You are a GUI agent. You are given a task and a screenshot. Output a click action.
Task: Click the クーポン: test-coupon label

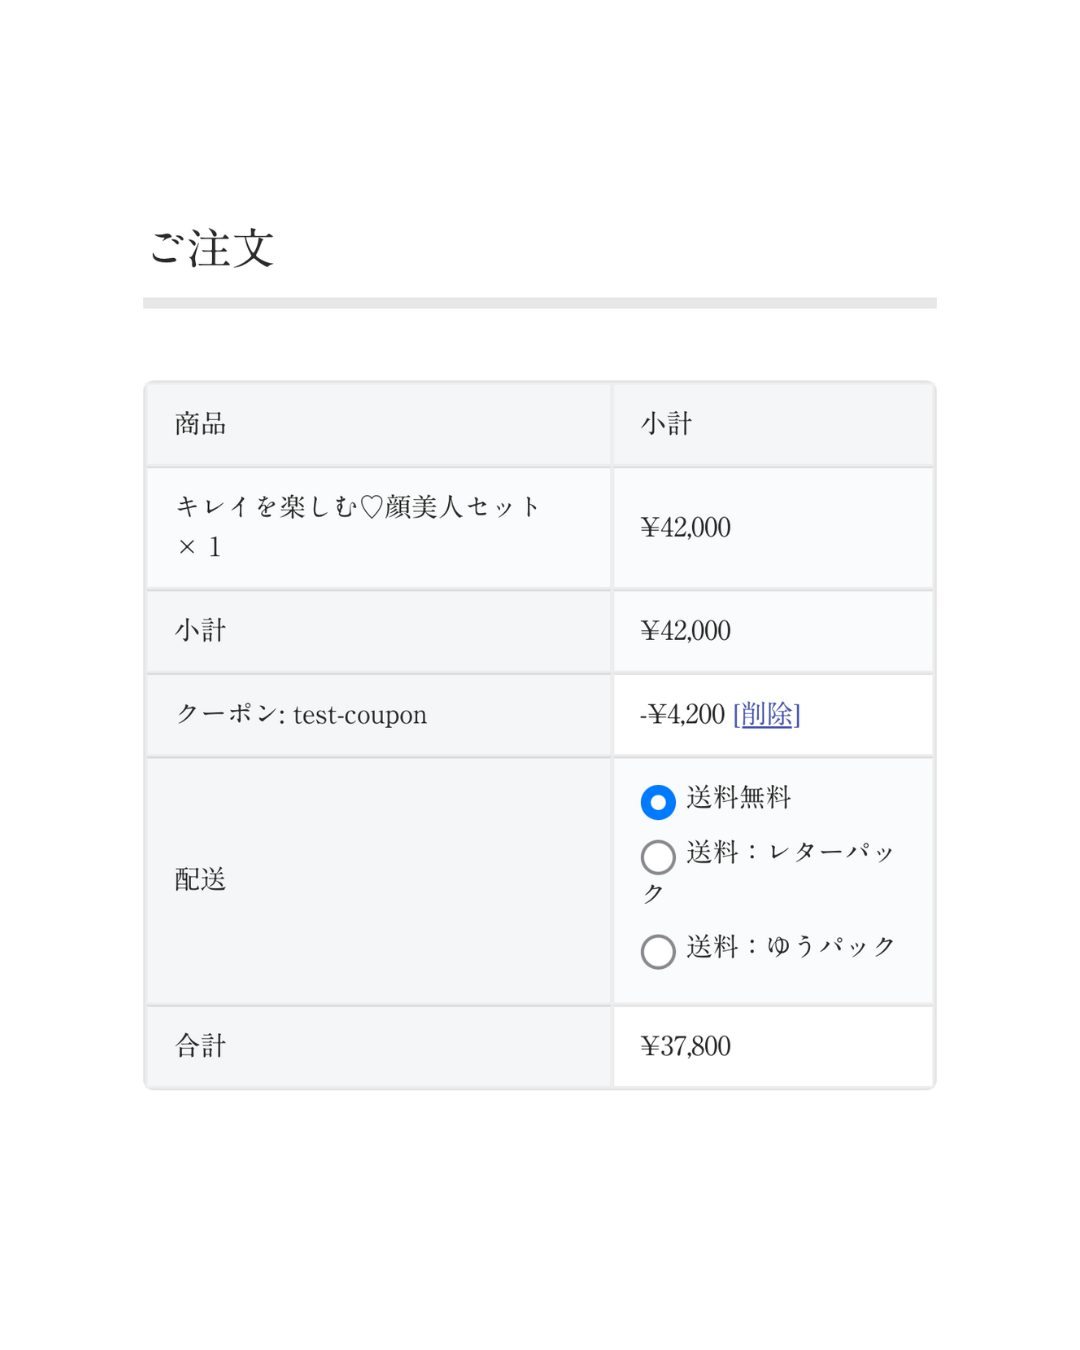coord(302,714)
